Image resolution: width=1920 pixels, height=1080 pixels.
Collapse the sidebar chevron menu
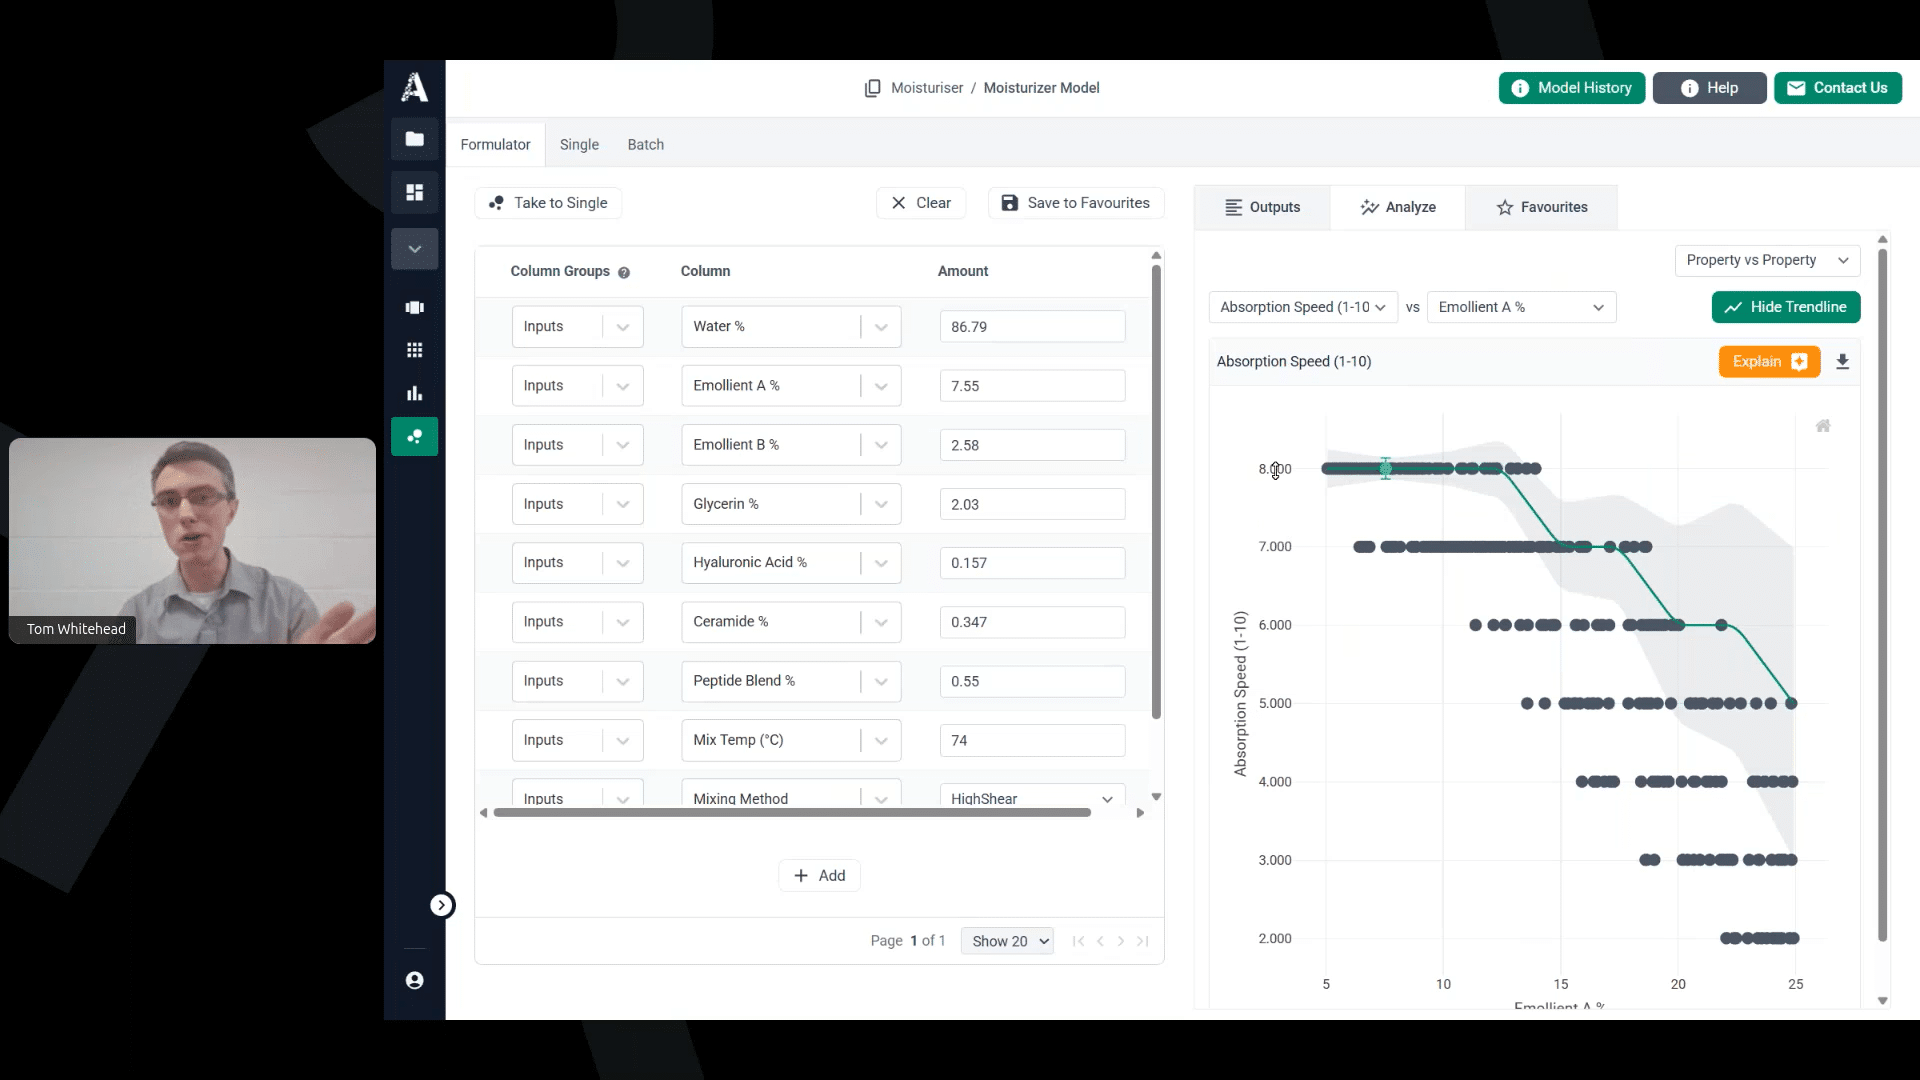(414, 249)
